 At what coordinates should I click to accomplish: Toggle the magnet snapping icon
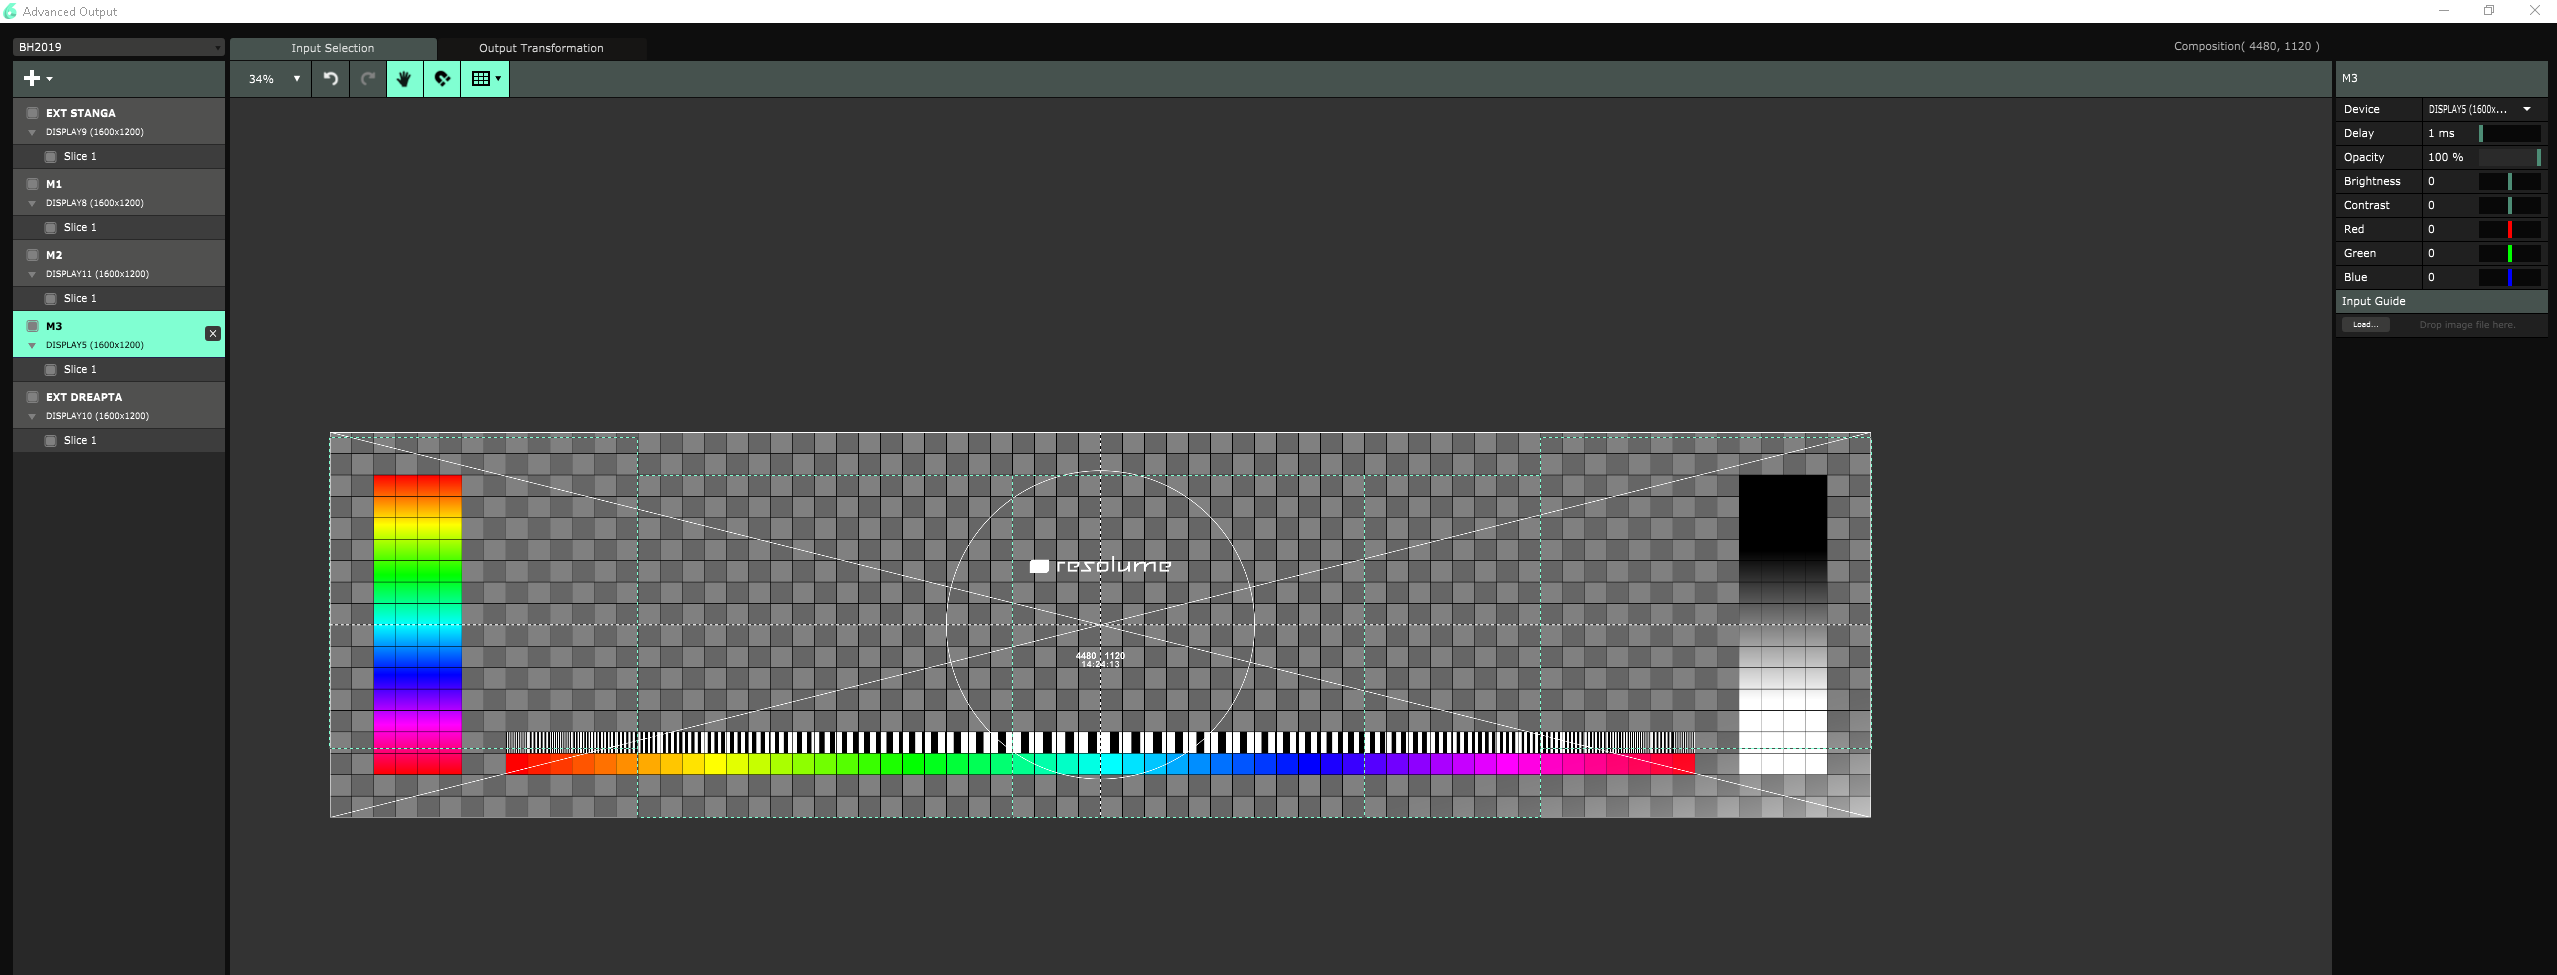click(442, 79)
